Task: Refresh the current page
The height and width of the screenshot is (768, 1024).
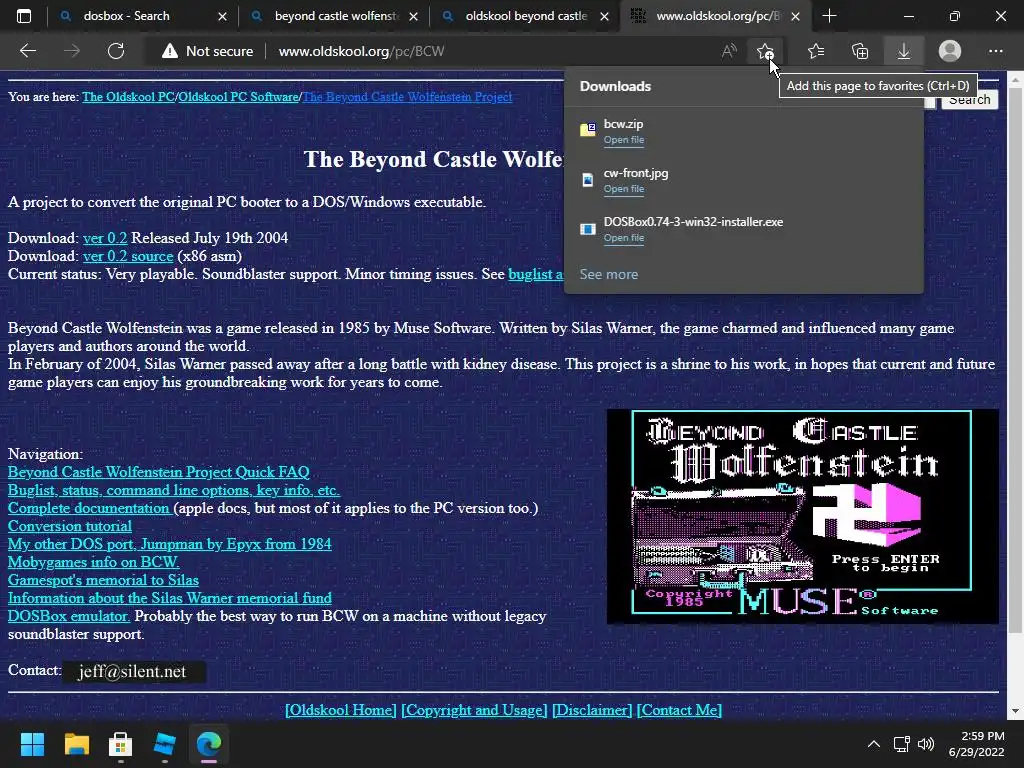Action: (x=116, y=51)
